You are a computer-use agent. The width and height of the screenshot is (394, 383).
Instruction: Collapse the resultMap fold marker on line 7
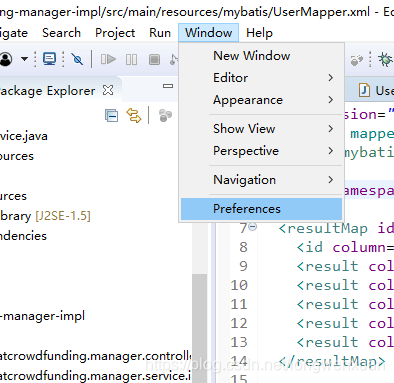pyautogui.click(x=253, y=227)
